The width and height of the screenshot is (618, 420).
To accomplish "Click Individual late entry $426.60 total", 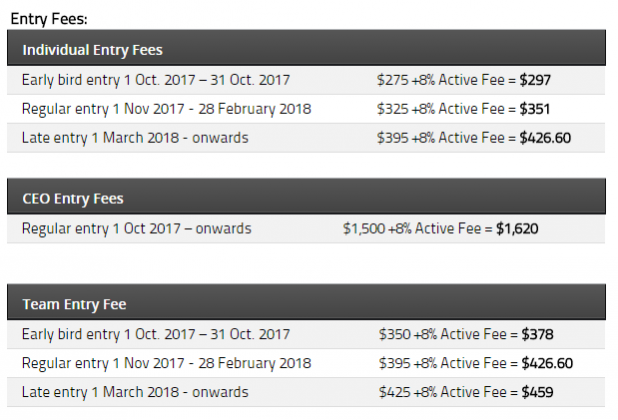I will pos(545,138).
